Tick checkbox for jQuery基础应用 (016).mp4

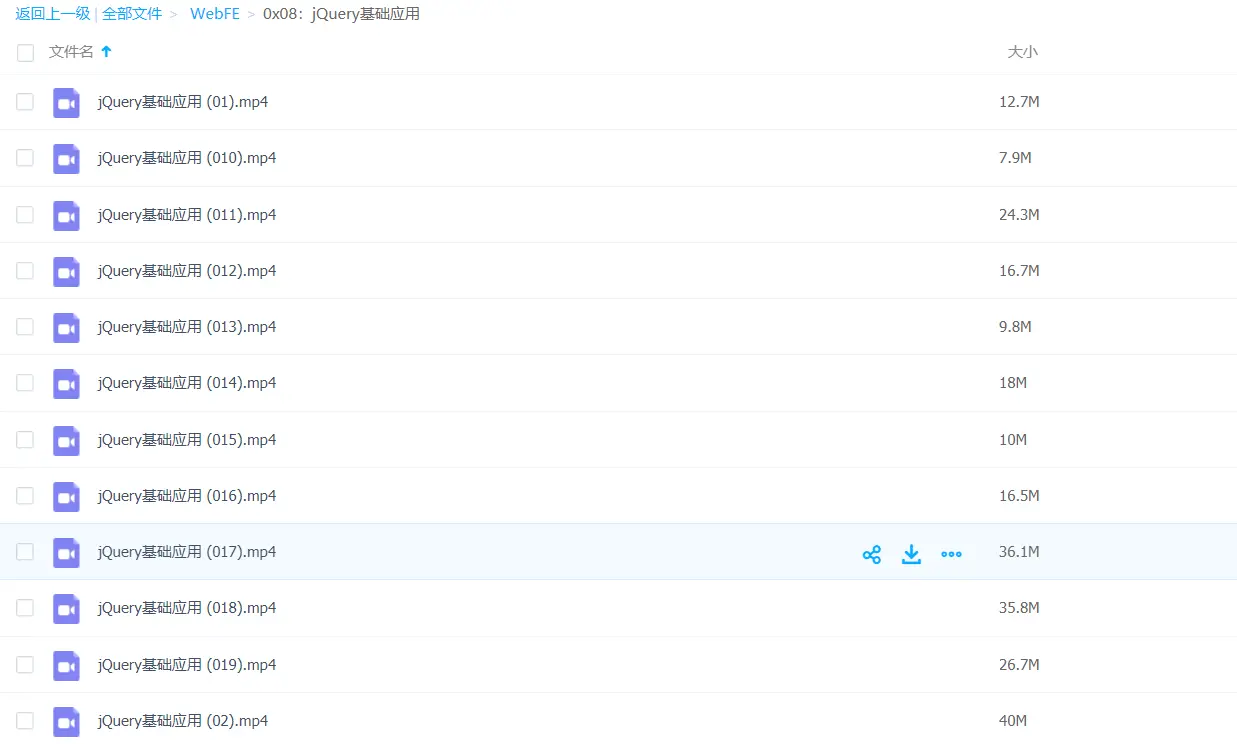(25, 496)
